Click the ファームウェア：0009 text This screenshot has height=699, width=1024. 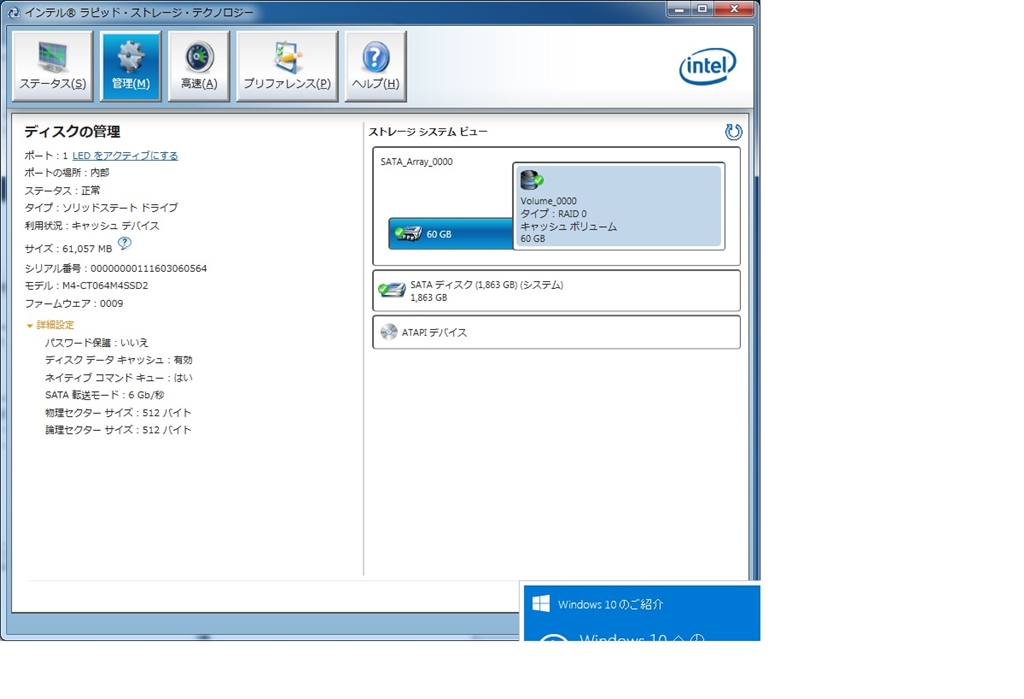(x=74, y=303)
